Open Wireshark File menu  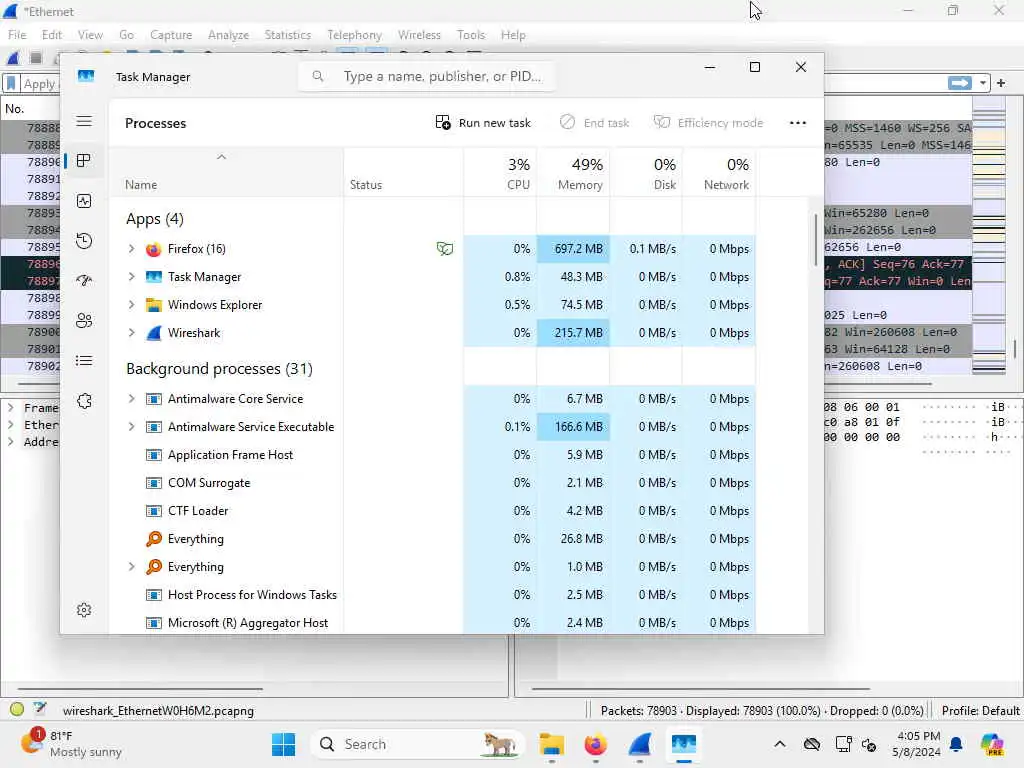click(17, 35)
